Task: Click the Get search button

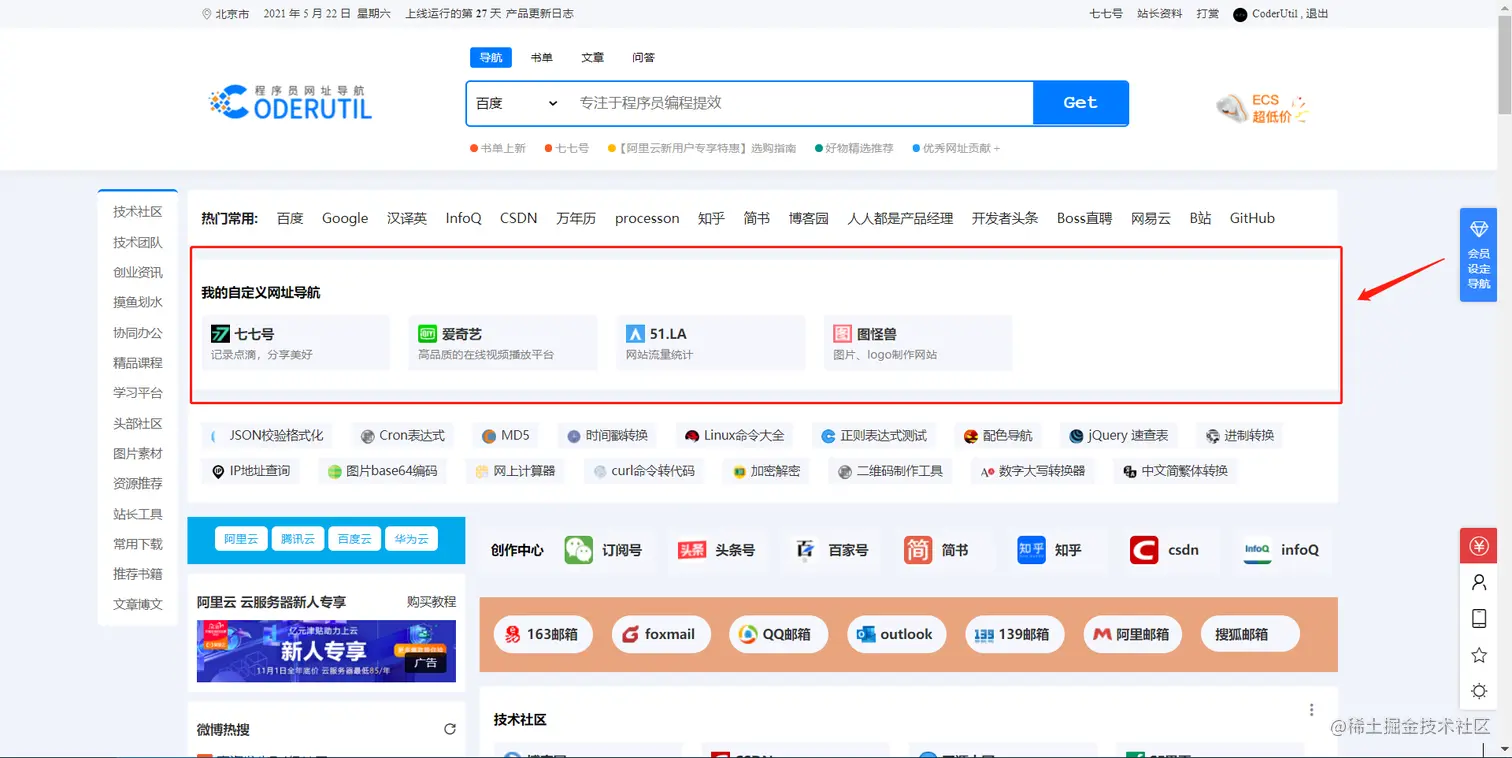Action: click(1080, 103)
